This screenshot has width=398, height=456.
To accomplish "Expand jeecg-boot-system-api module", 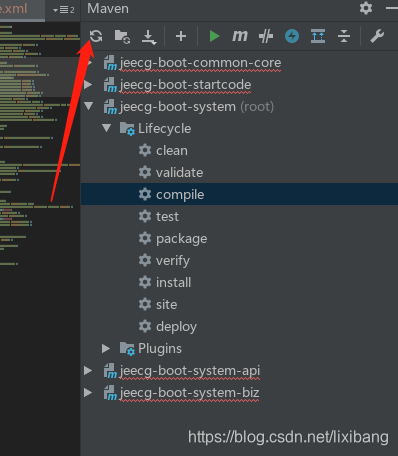I will (88, 370).
